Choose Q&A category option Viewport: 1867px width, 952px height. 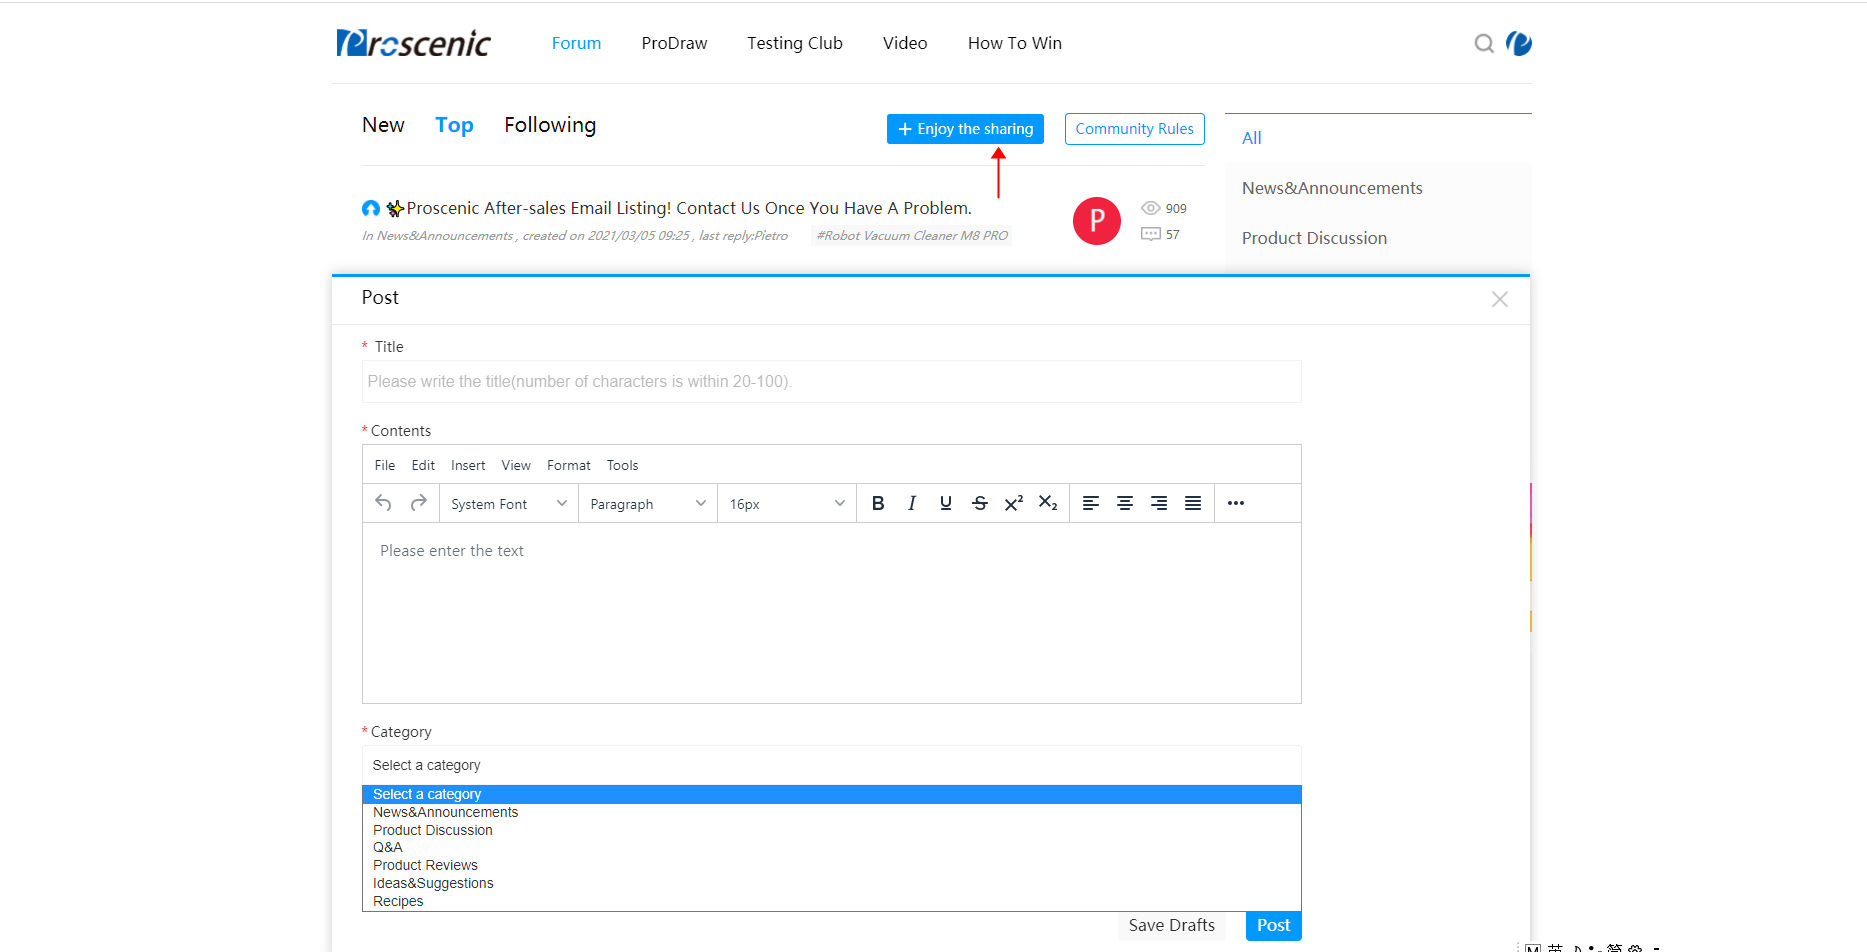[832, 847]
